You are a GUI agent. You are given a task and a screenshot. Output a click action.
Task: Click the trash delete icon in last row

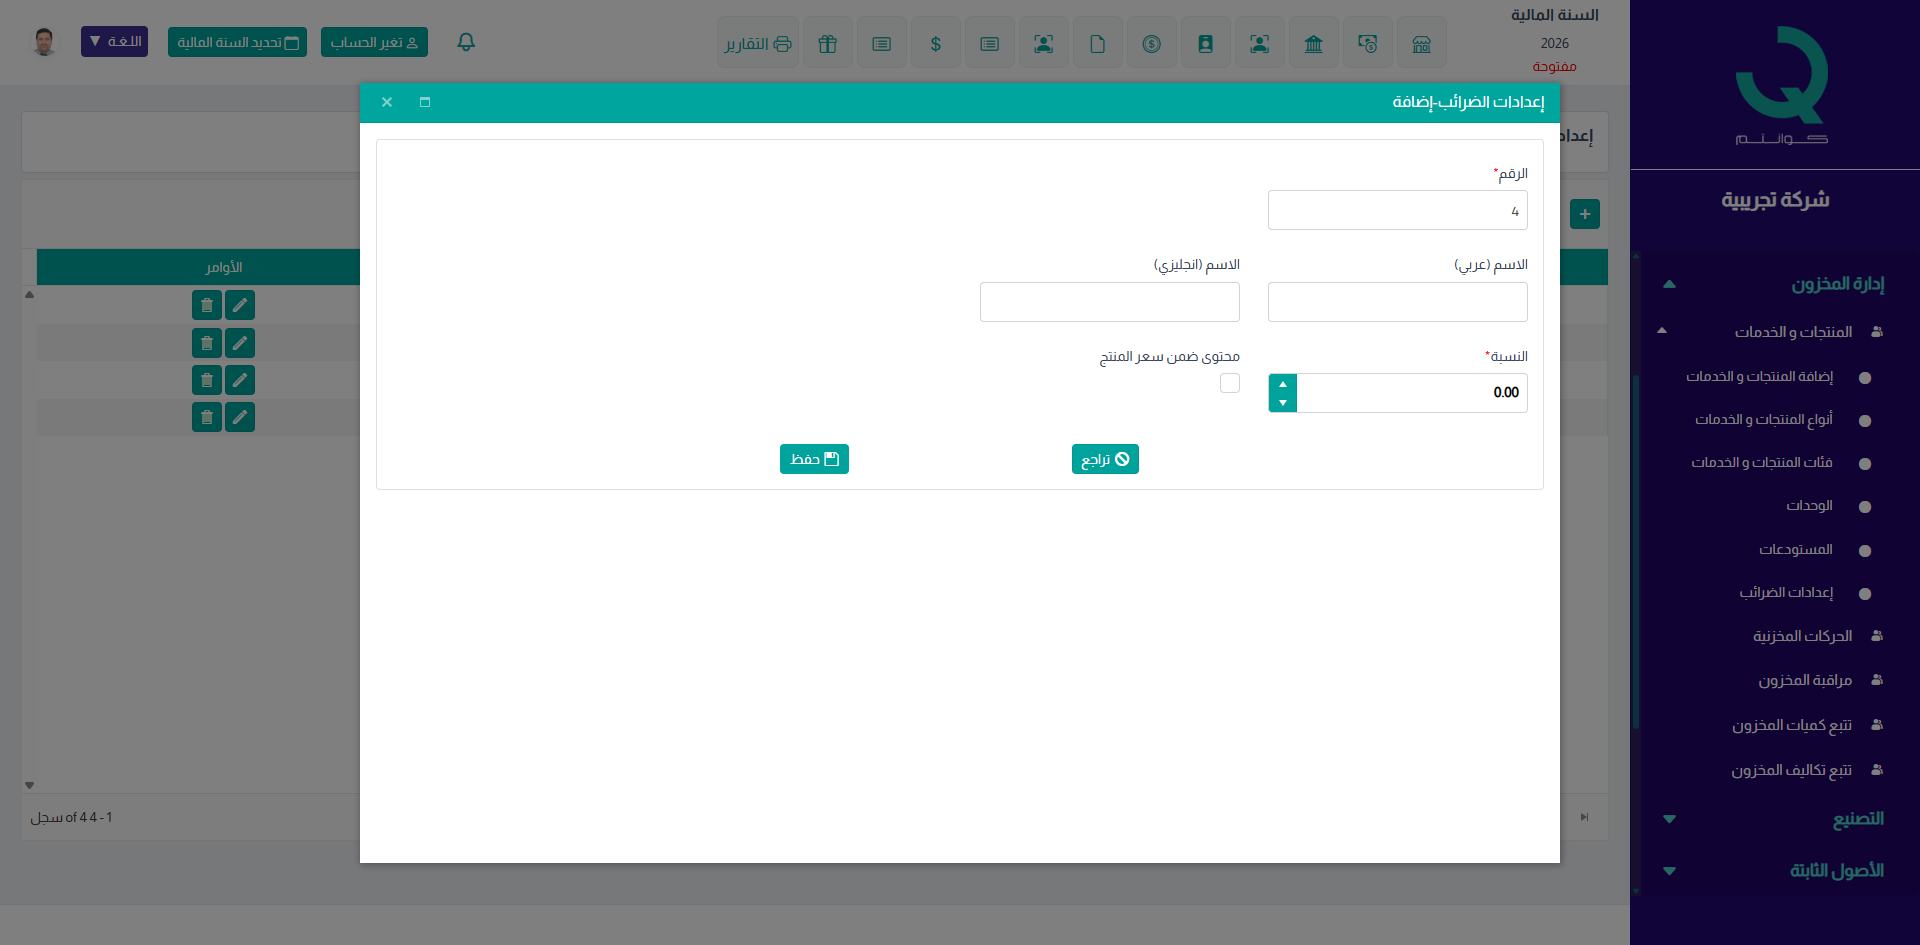coord(206,417)
